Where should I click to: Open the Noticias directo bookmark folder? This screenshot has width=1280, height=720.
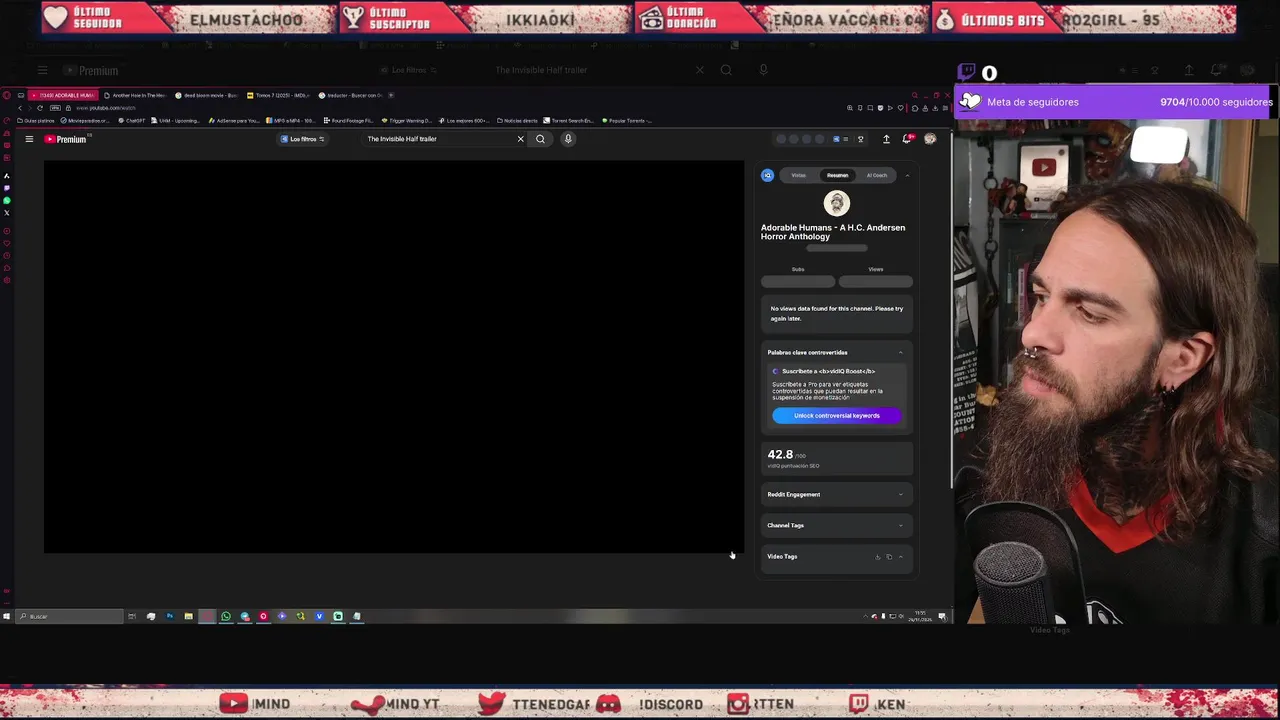coord(517,121)
